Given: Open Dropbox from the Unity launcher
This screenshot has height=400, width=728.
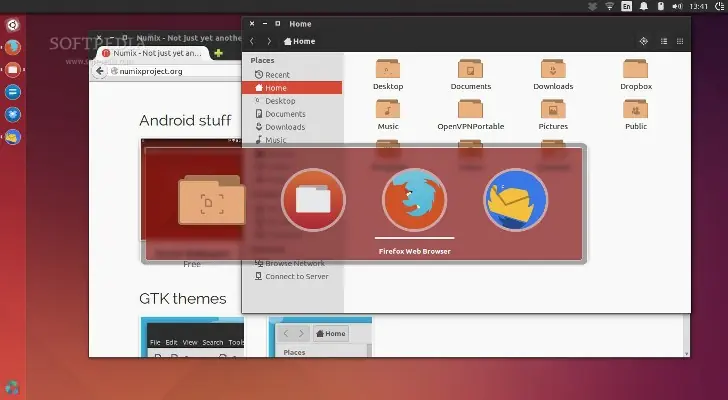Looking at the screenshot, I should click(x=13, y=115).
